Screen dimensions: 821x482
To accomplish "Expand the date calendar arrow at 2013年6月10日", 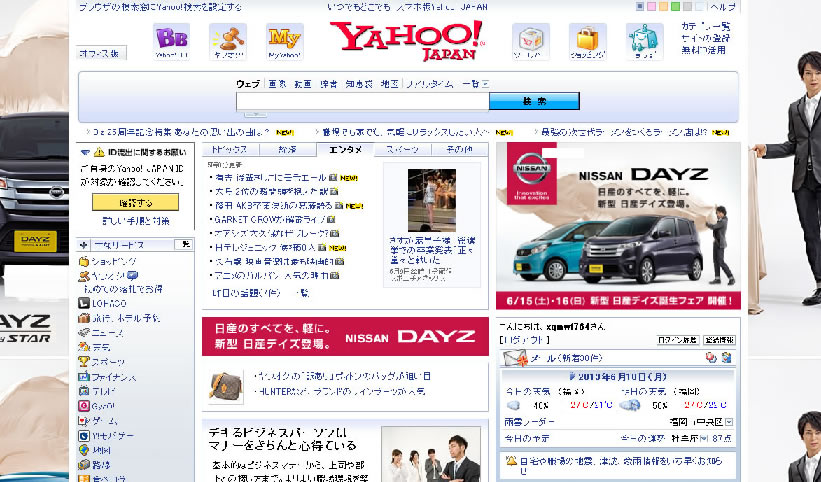I will click(x=572, y=376).
